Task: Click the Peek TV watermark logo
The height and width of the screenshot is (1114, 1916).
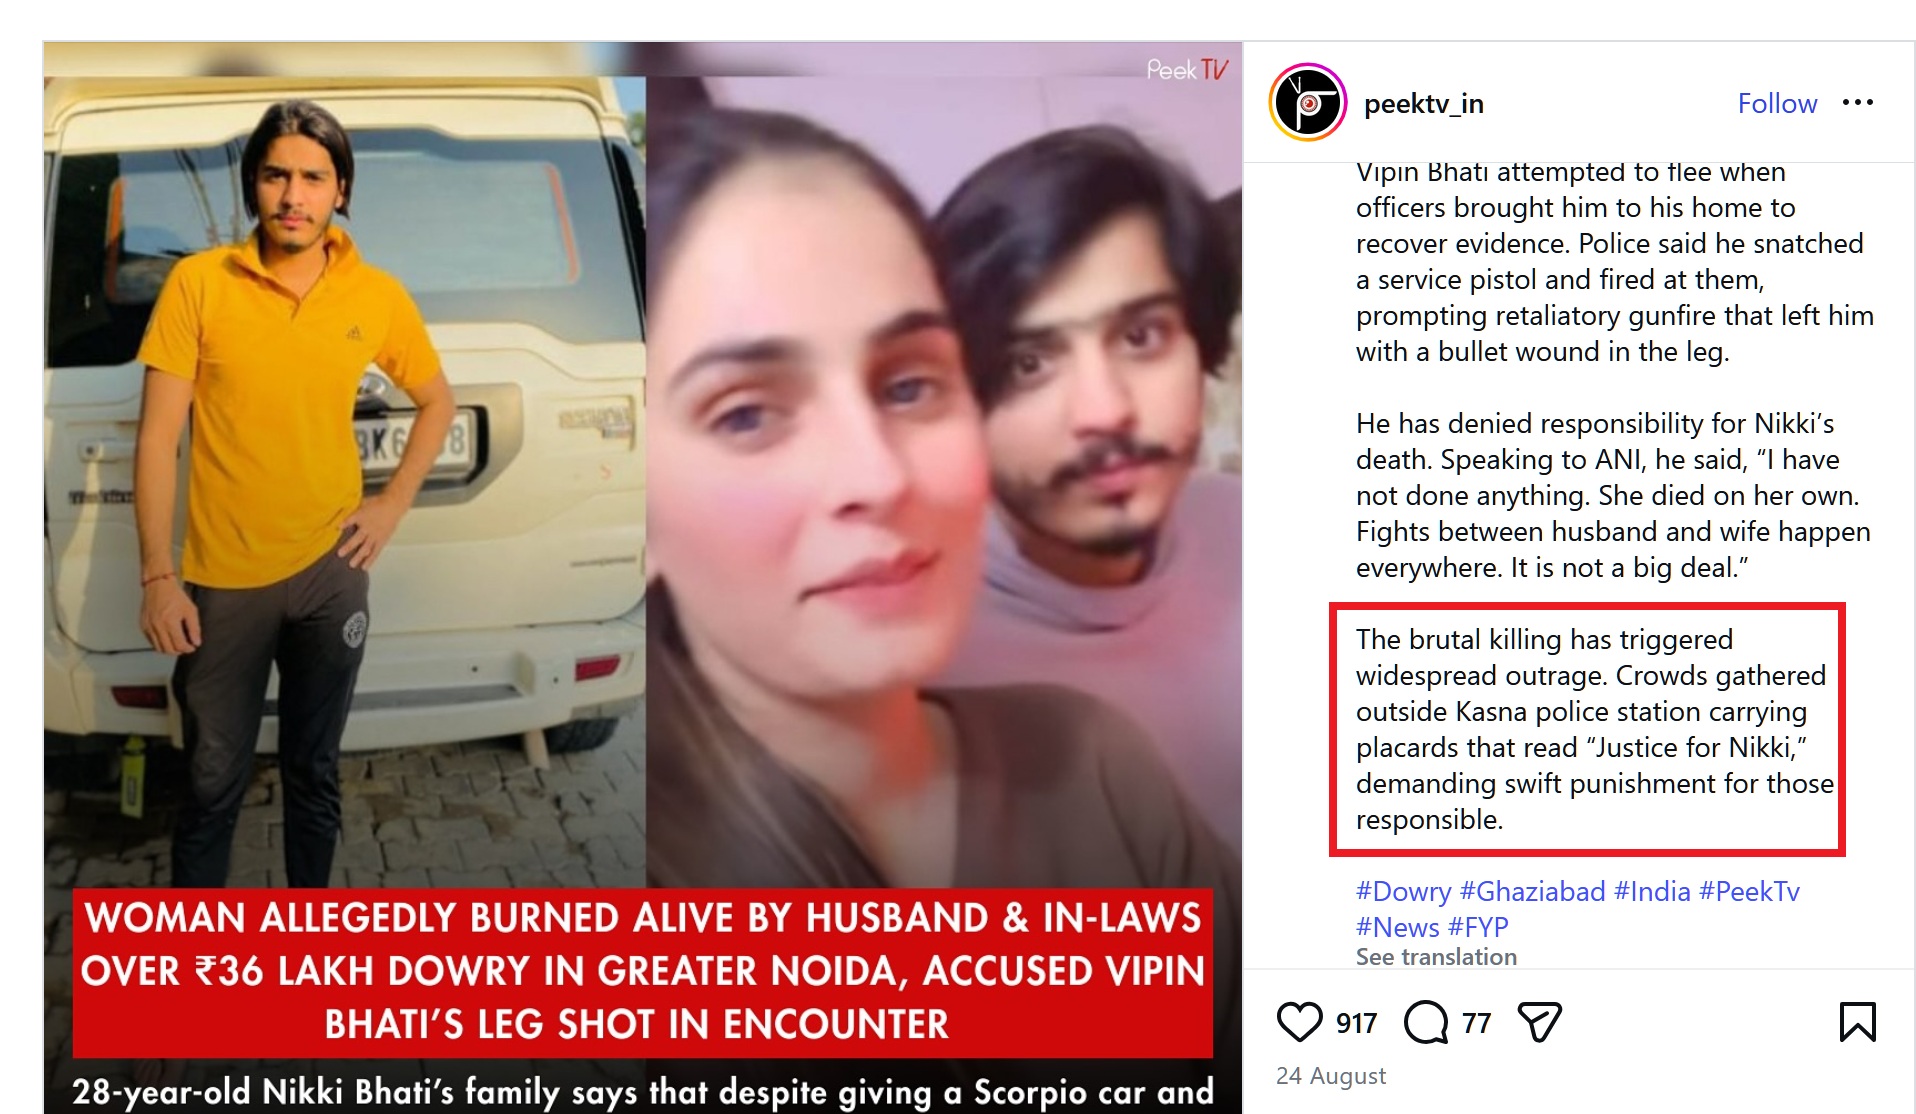Action: coord(1187,69)
